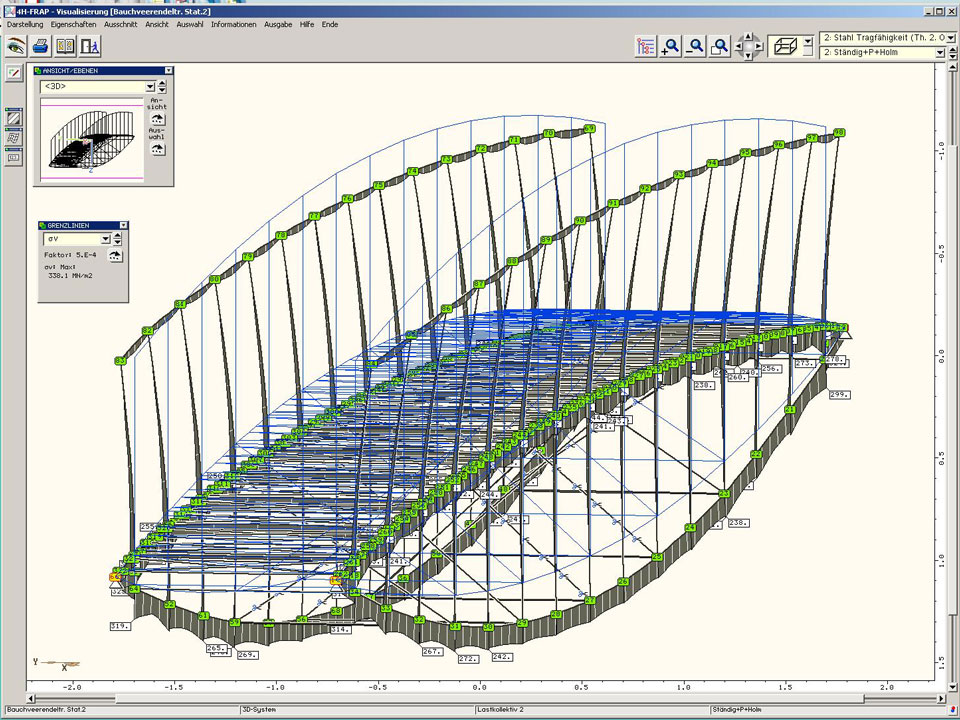
Task: Open the Informationen menu
Action: [233, 24]
